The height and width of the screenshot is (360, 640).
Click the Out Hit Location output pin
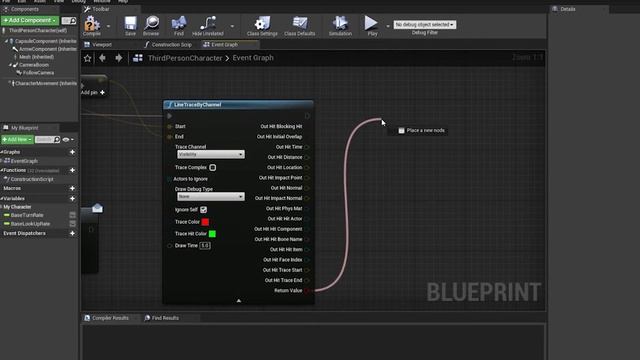click(307, 167)
